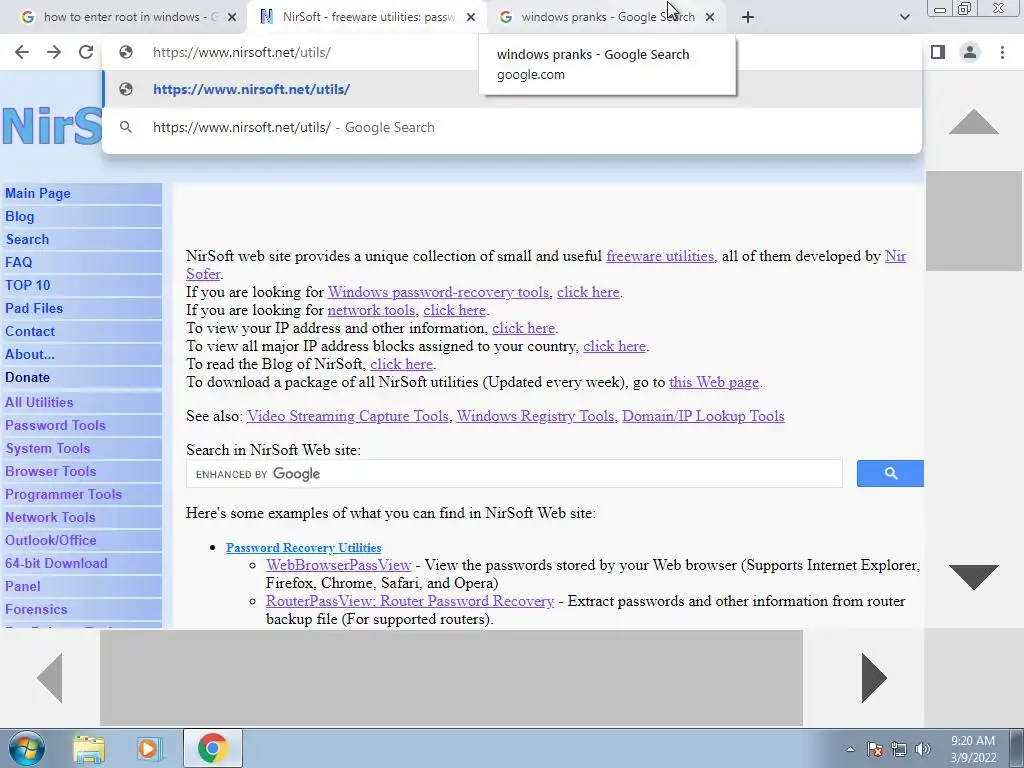Open Network Tools in sidebar
The image size is (1024, 768).
[x=50, y=517]
